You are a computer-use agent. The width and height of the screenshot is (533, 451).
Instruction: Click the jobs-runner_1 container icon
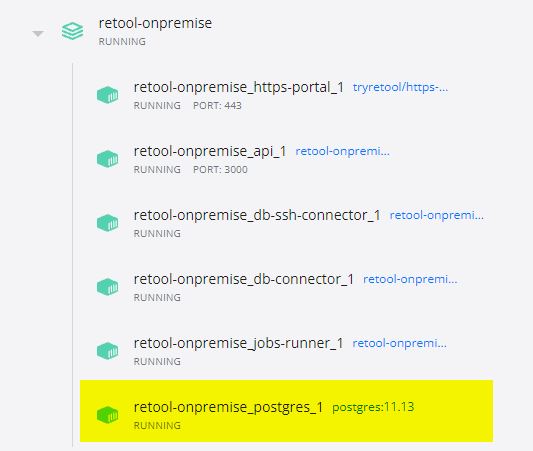[107, 351]
